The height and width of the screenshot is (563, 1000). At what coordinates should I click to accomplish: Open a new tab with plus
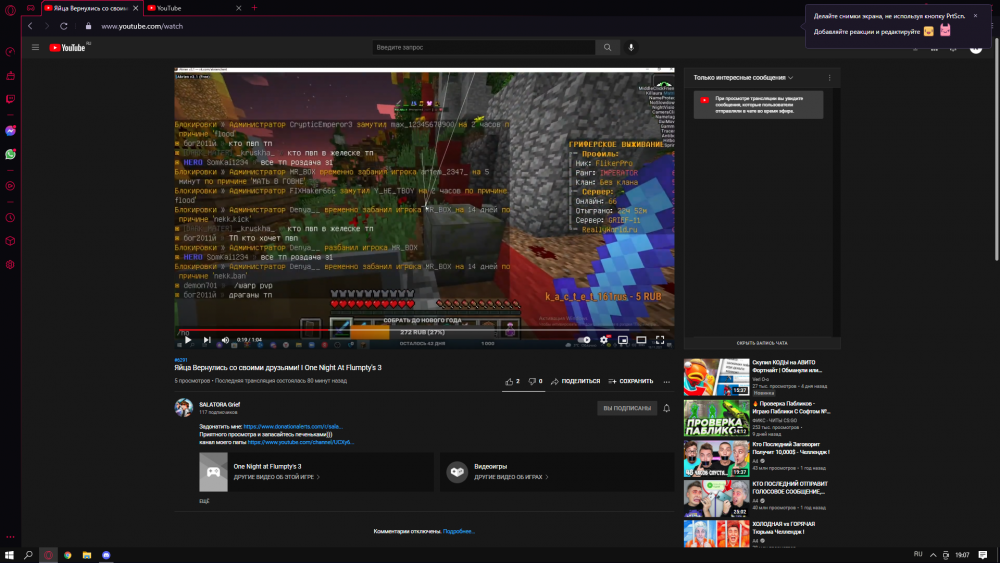click(254, 8)
